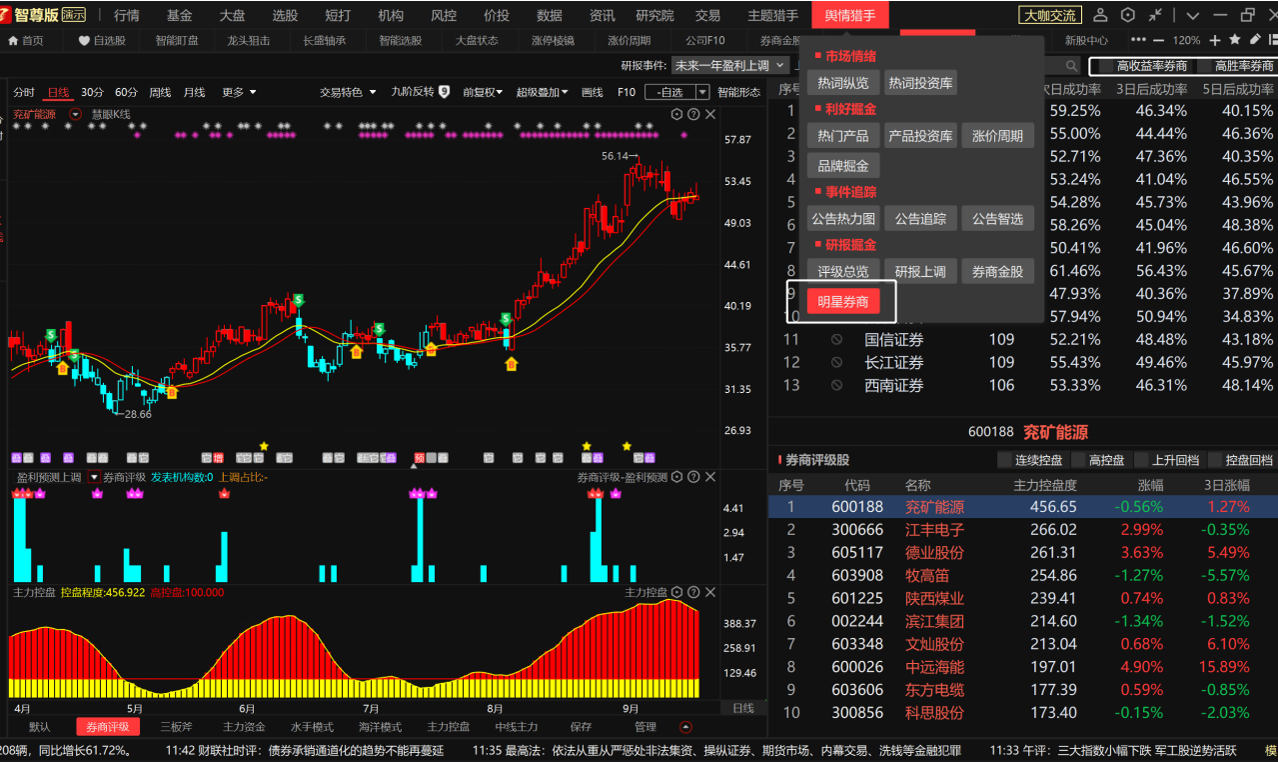Image resolution: width=1278 pixels, height=762 pixels.
Task: Click the plus zoom-in icon beside 120%
Action: point(1215,40)
